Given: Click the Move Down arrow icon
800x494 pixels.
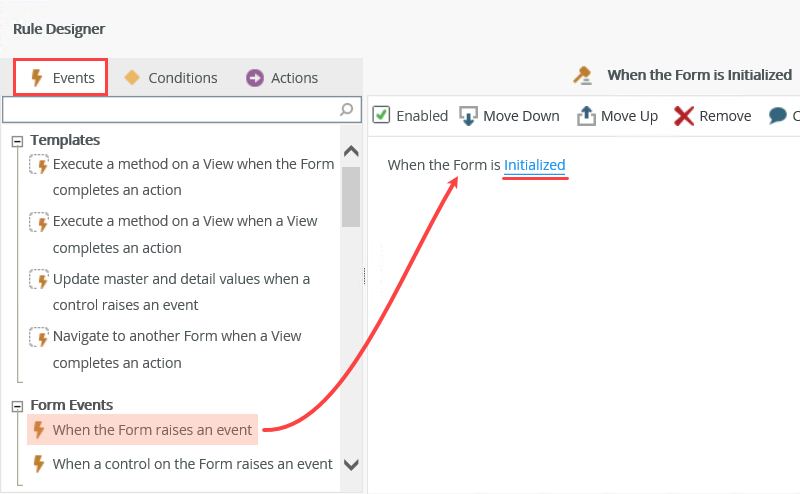Looking at the screenshot, I should pos(468,116).
